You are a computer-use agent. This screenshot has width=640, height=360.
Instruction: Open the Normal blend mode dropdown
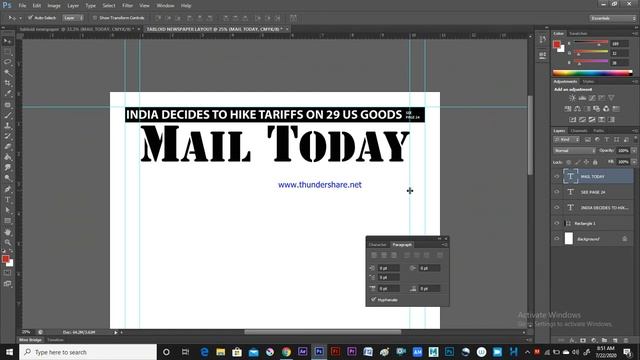click(574, 151)
